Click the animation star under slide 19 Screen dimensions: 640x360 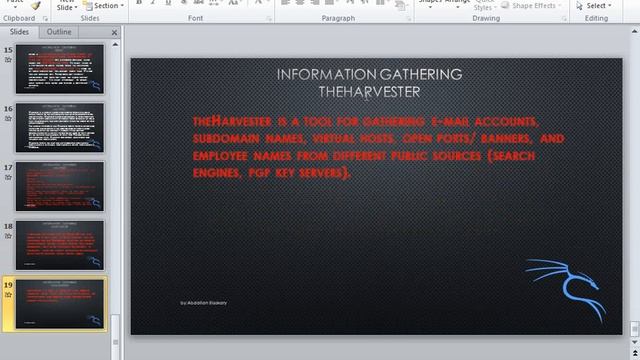[8, 295]
